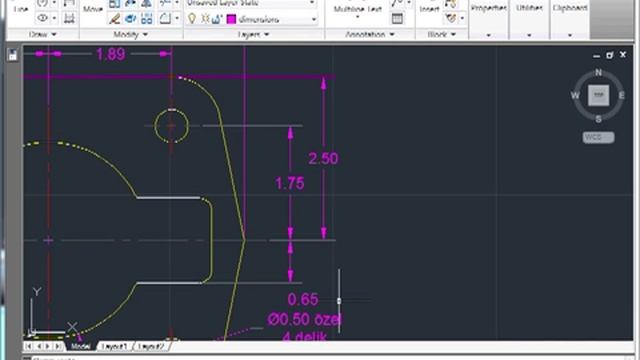Open the Ellipse tool flyout arrow
This screenshot has height=360, width=640.
click(54, 18)
